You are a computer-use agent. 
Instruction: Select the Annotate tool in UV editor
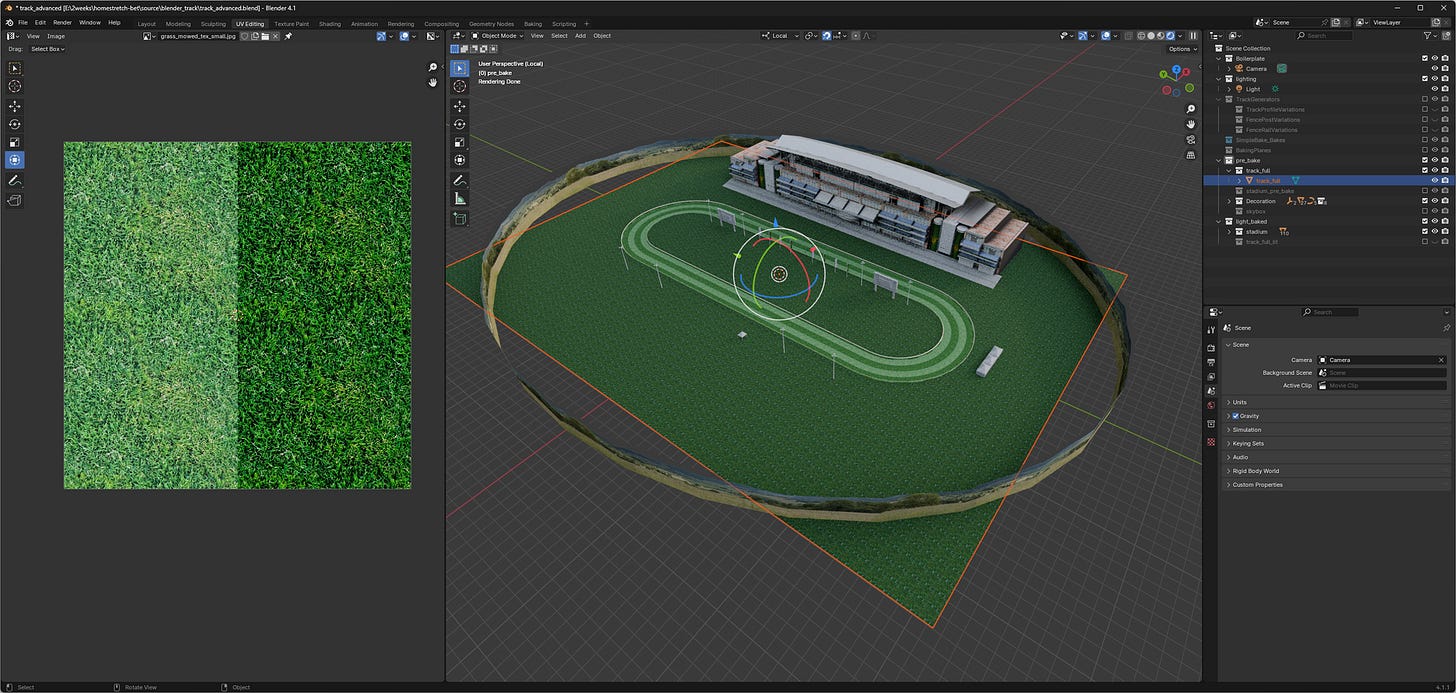(x=15, y=181)
